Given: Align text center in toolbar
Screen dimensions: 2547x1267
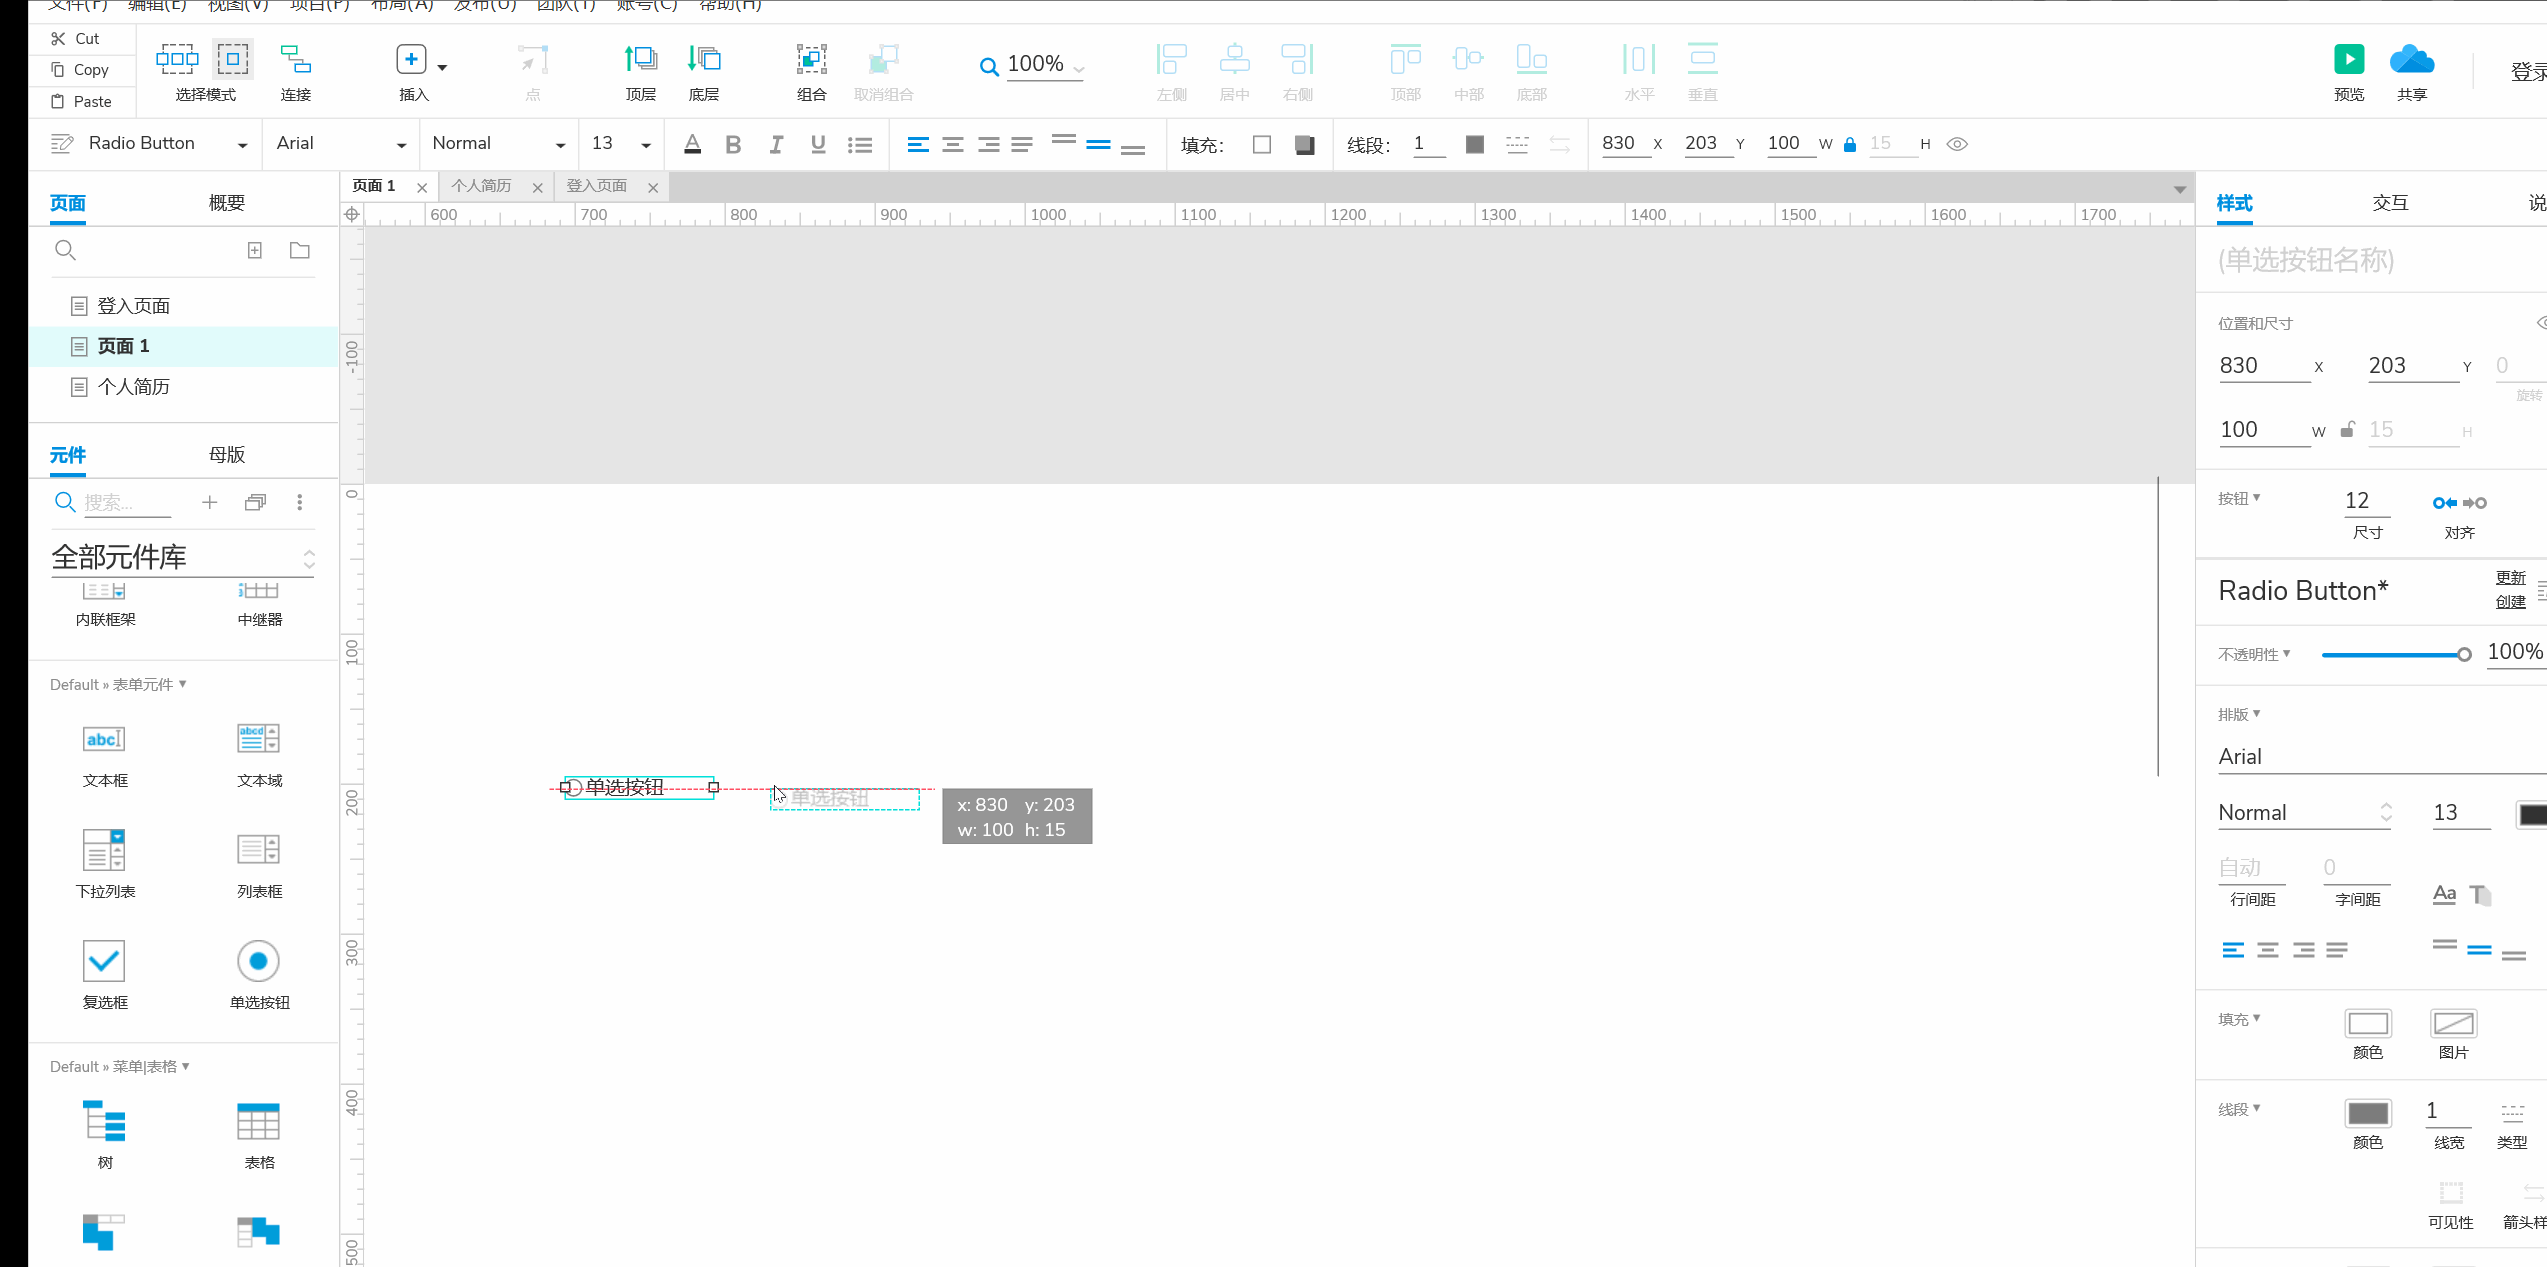Looking at the screenshot, I should coord(953,145).
